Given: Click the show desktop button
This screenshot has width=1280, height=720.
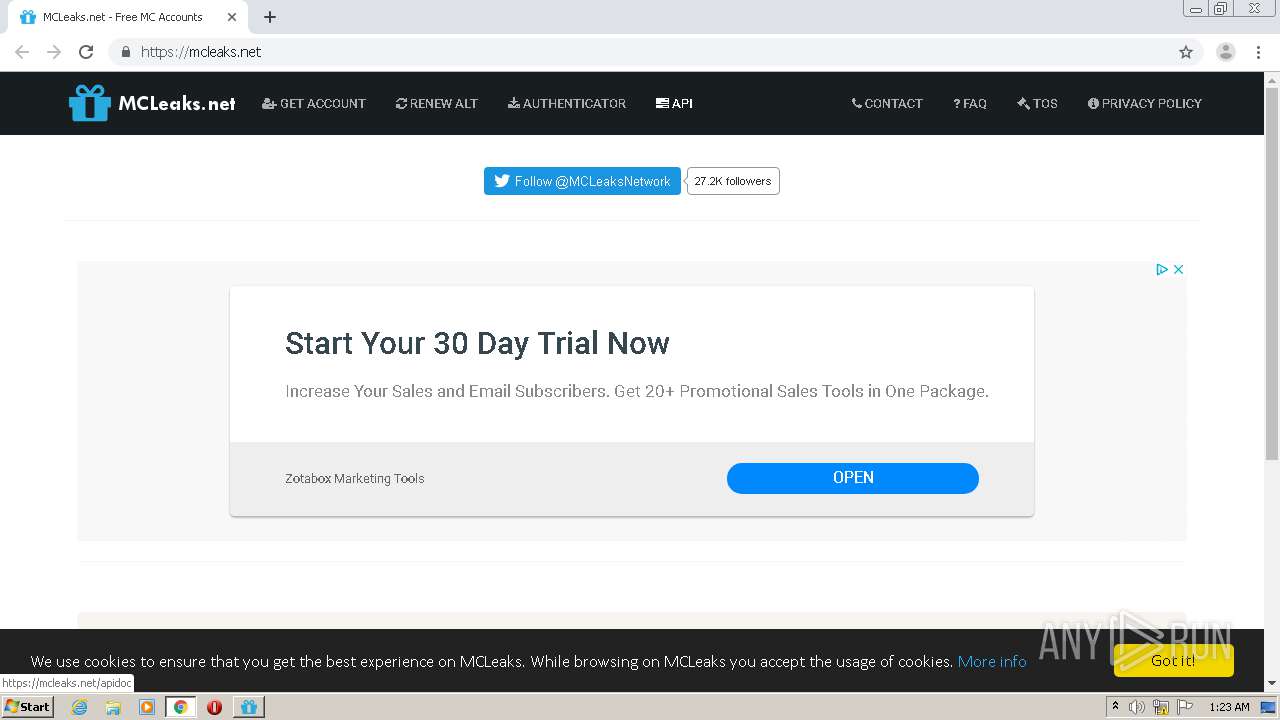Looking at the screenshot, I should pyautogui.click(x=1269, y=707).
